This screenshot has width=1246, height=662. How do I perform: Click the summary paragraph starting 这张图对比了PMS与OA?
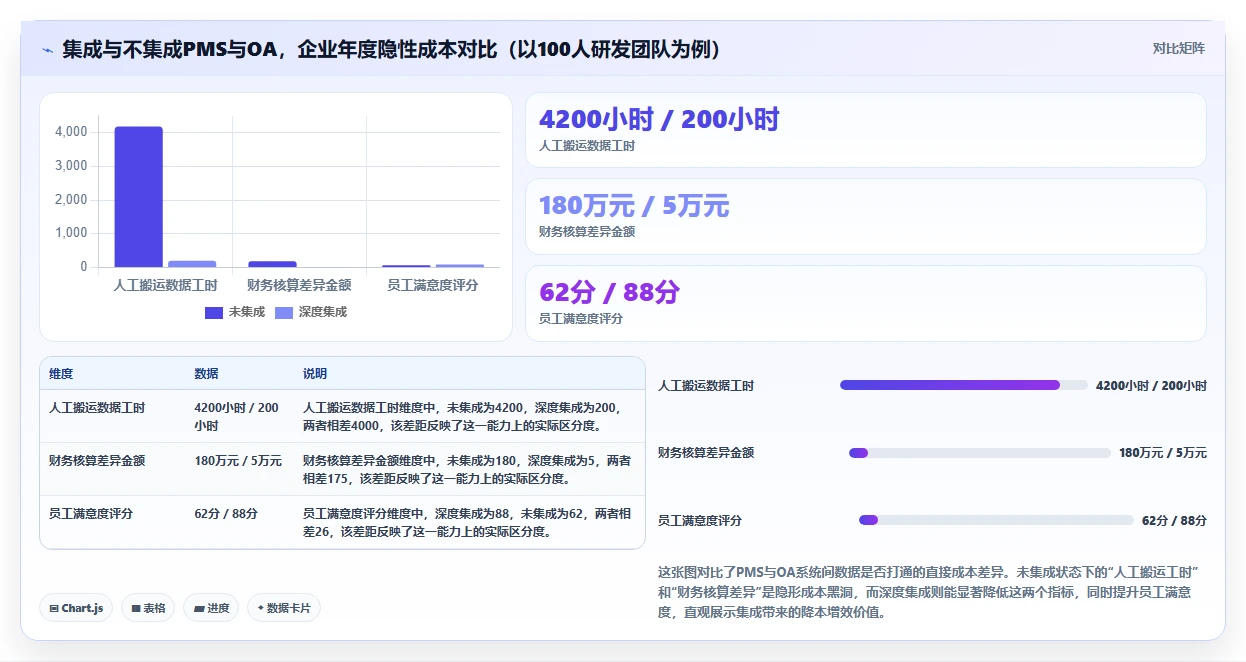click(929, 592)
